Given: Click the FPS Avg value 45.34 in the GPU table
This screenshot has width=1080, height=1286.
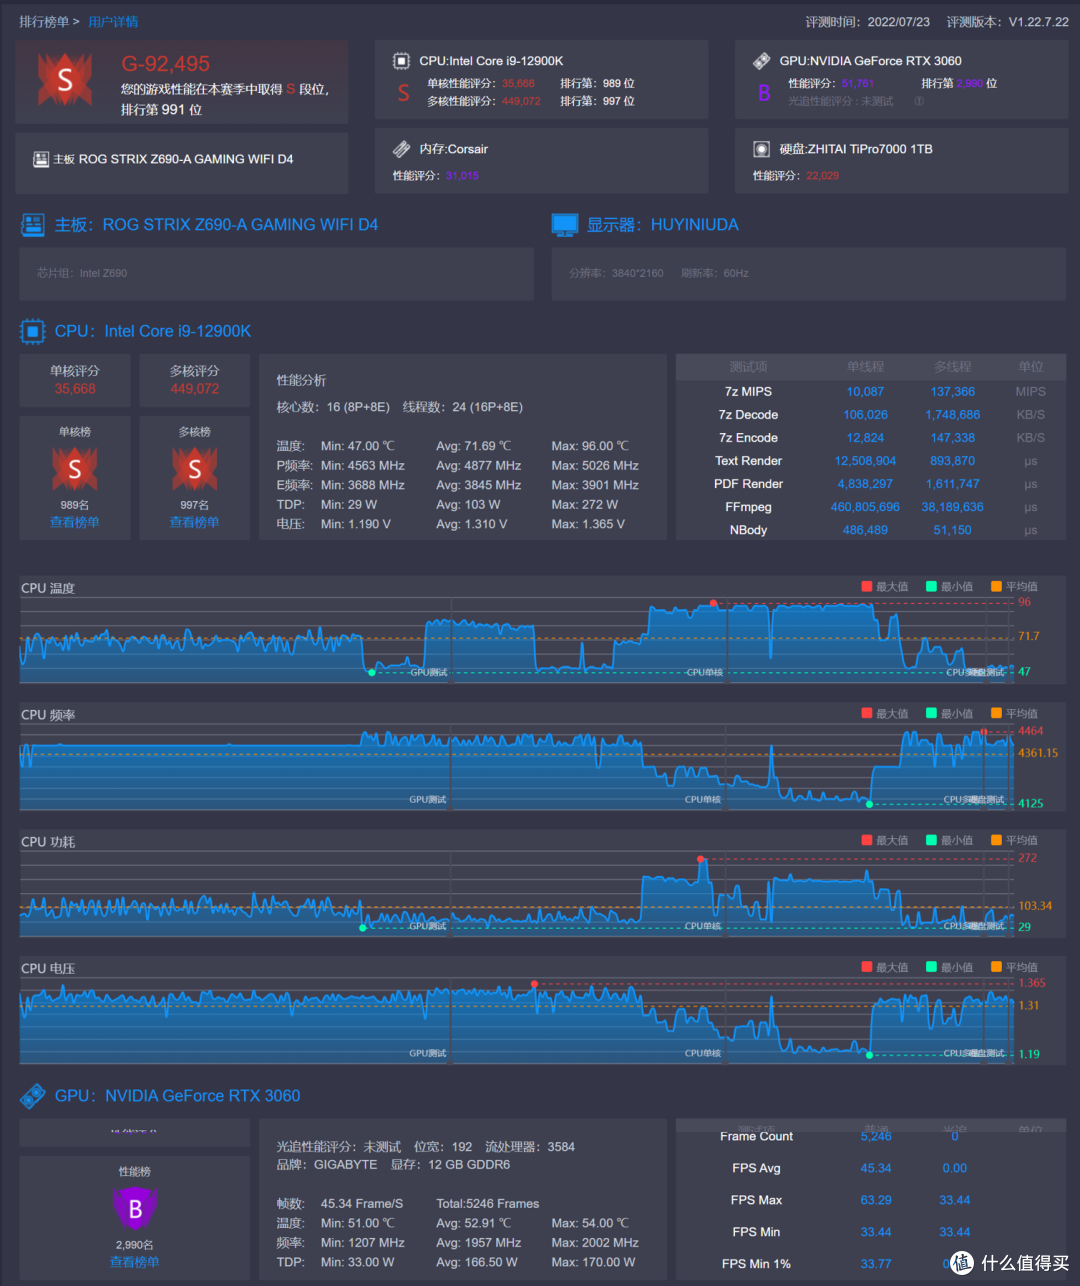Looking at the screenshot, I should pos(876,1168).
